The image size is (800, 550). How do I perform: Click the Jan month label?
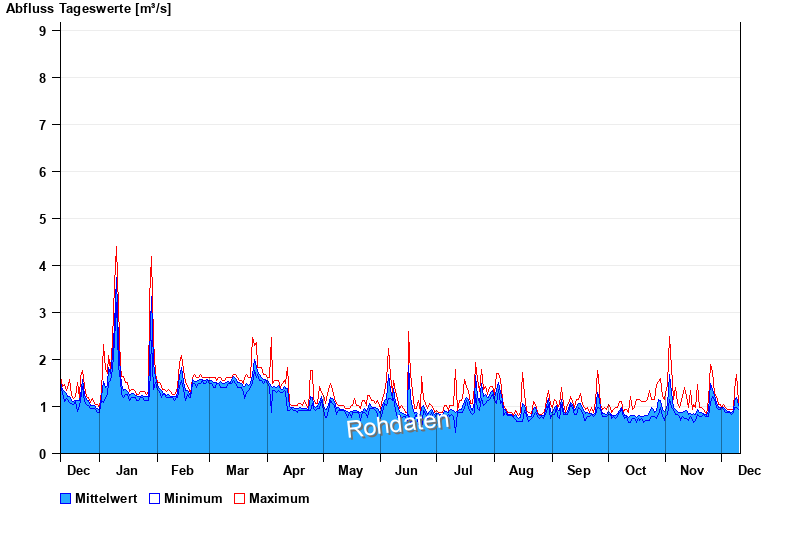point(127,470)
